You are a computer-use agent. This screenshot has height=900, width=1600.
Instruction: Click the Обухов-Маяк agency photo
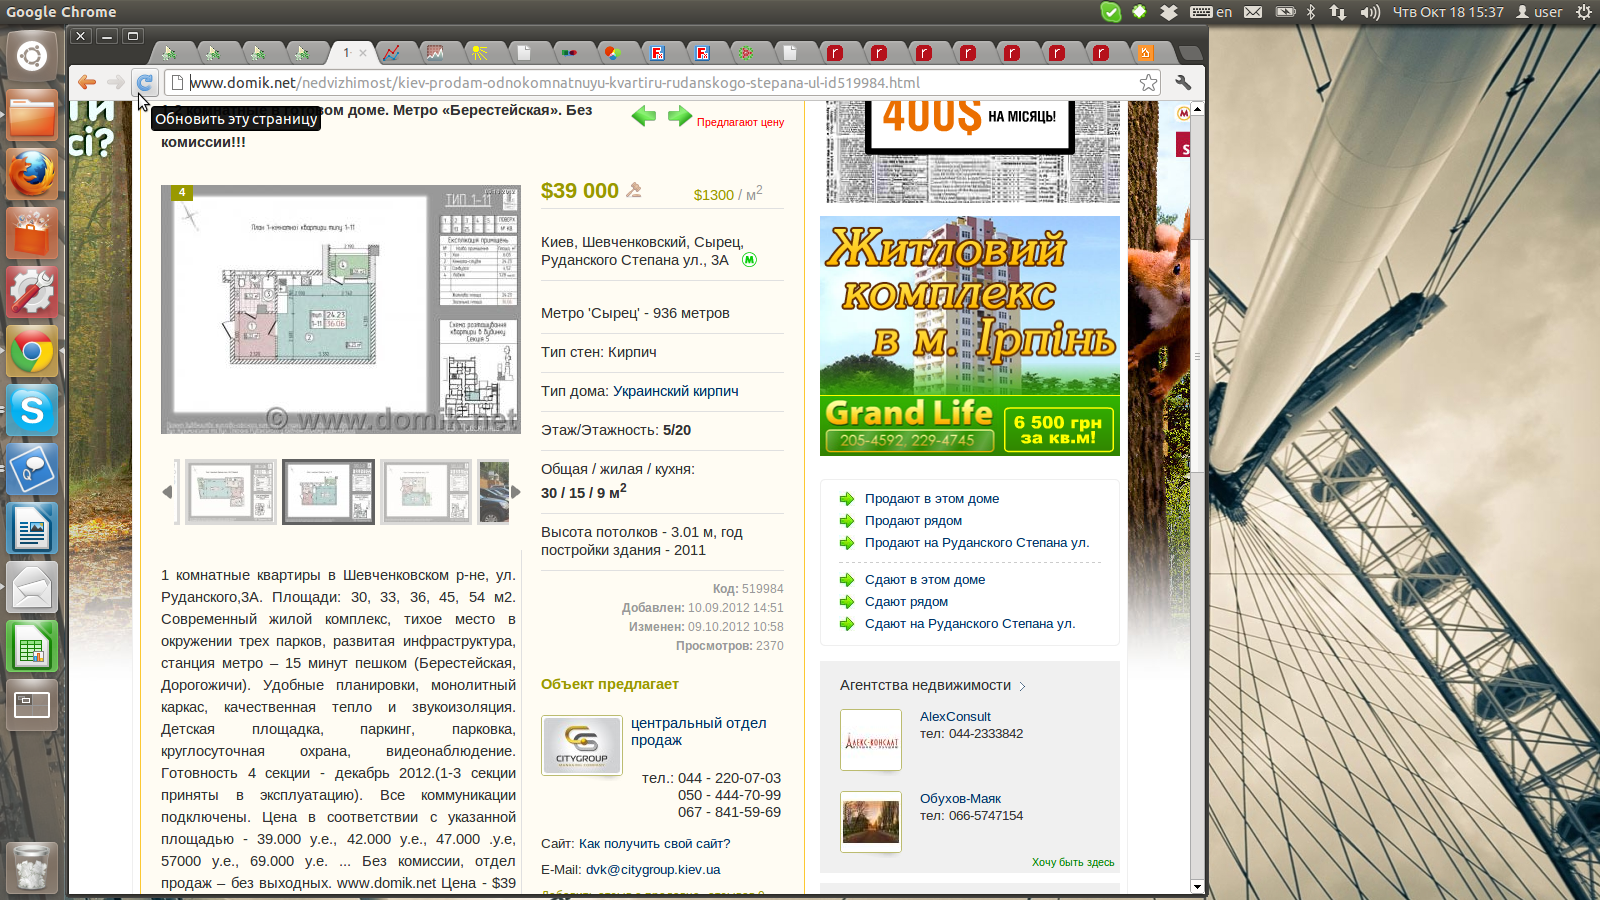point(871,822)
